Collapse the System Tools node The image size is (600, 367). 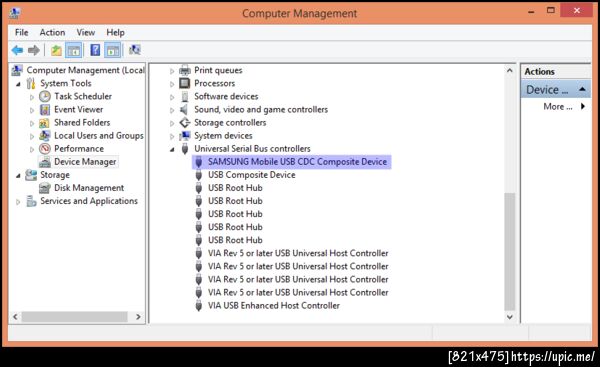point(18,84)
